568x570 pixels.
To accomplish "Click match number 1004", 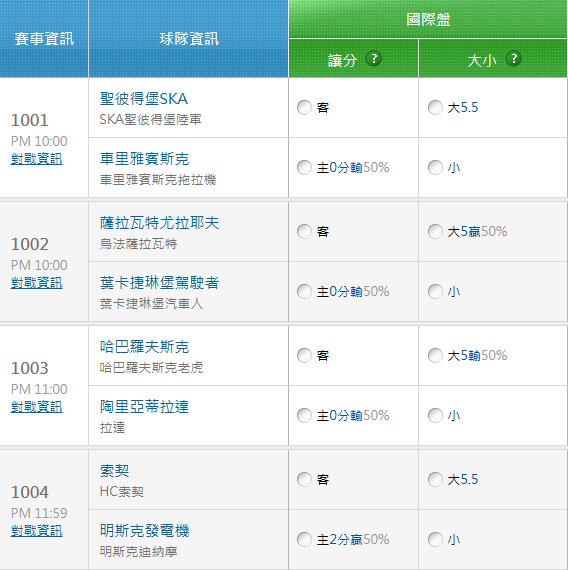I will [29, 492].
